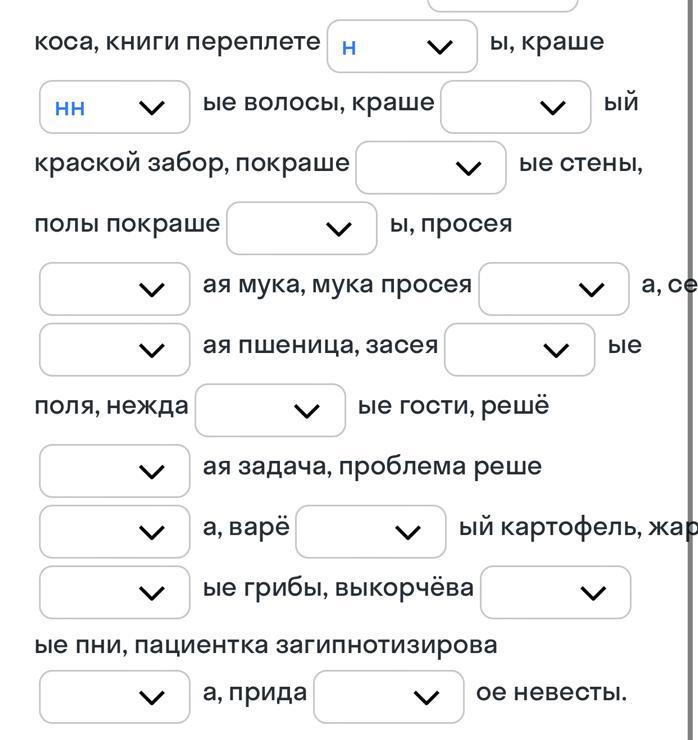The width and height of the screenshot is (698, 740).
Task: Open dropdown before "ая мука"
Action: (115, 289)
